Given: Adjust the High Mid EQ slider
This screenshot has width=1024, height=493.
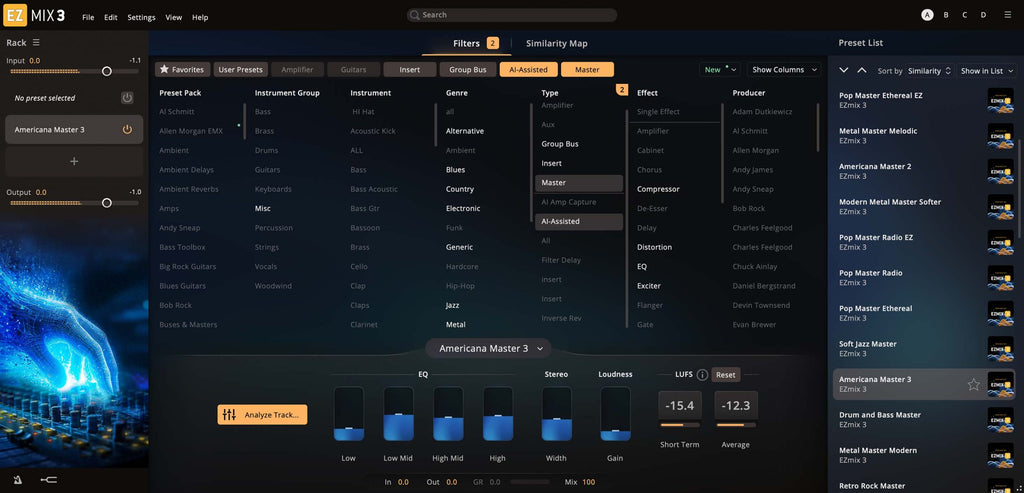Looking at the screenshot, I should coord(448,414).
